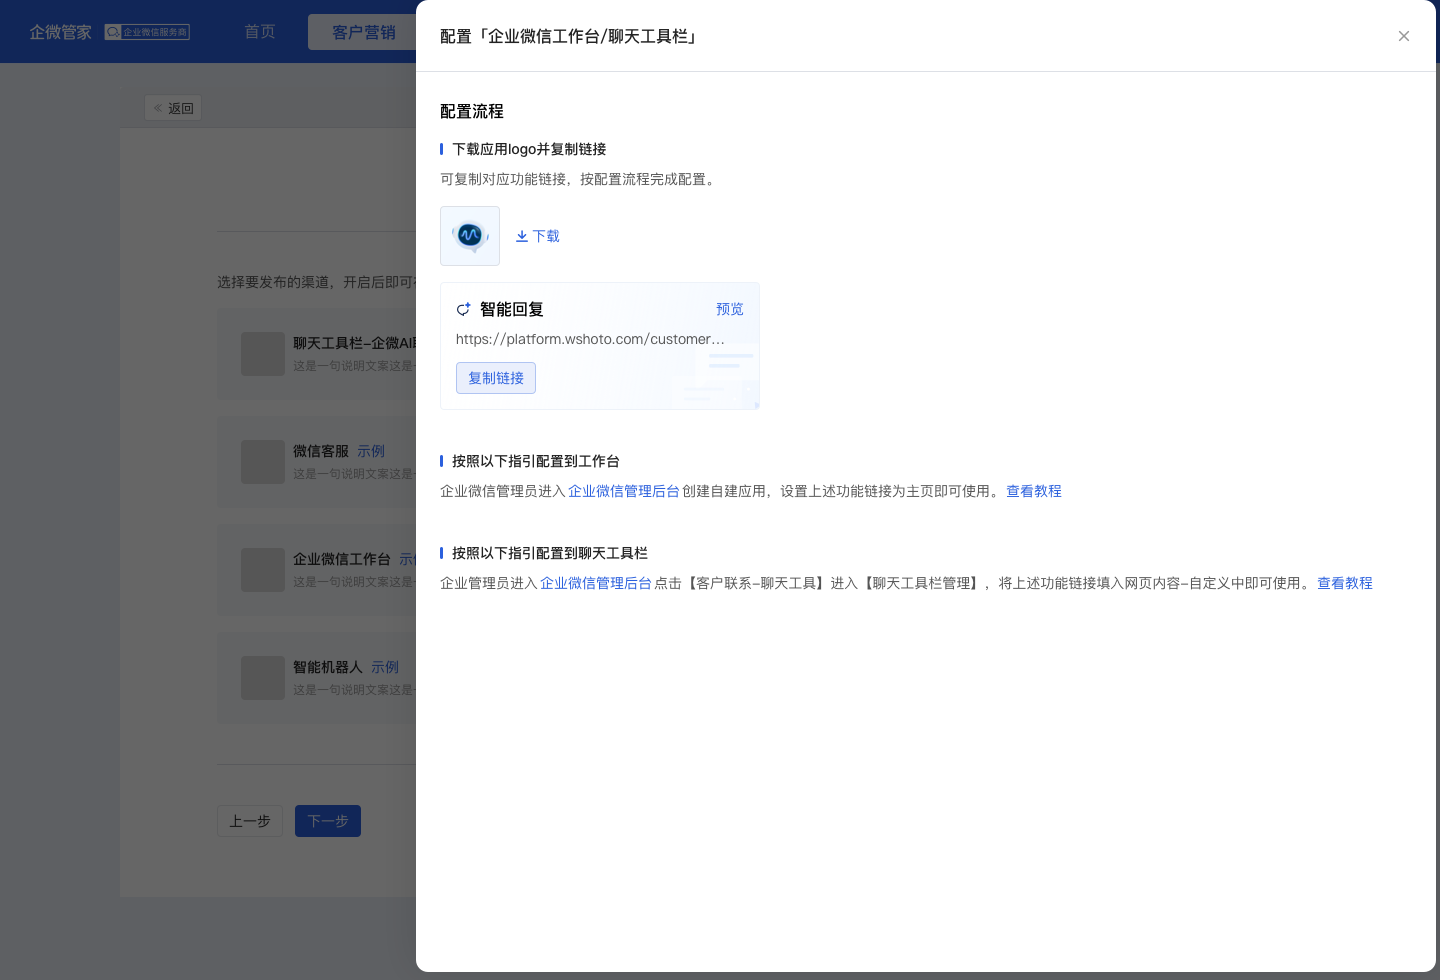This screenshot has height=980, width=1440.
Task: Click the app logo thumbnail image
Action: pyautogui.click(x=470, y=236)
